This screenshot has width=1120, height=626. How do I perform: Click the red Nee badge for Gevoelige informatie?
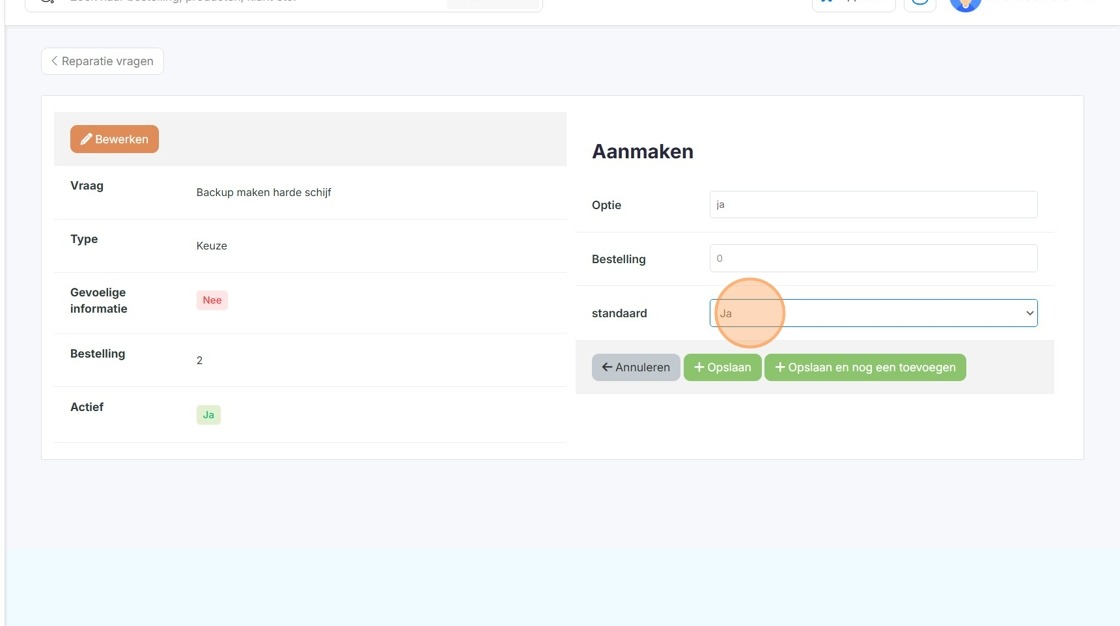point(212,300)
